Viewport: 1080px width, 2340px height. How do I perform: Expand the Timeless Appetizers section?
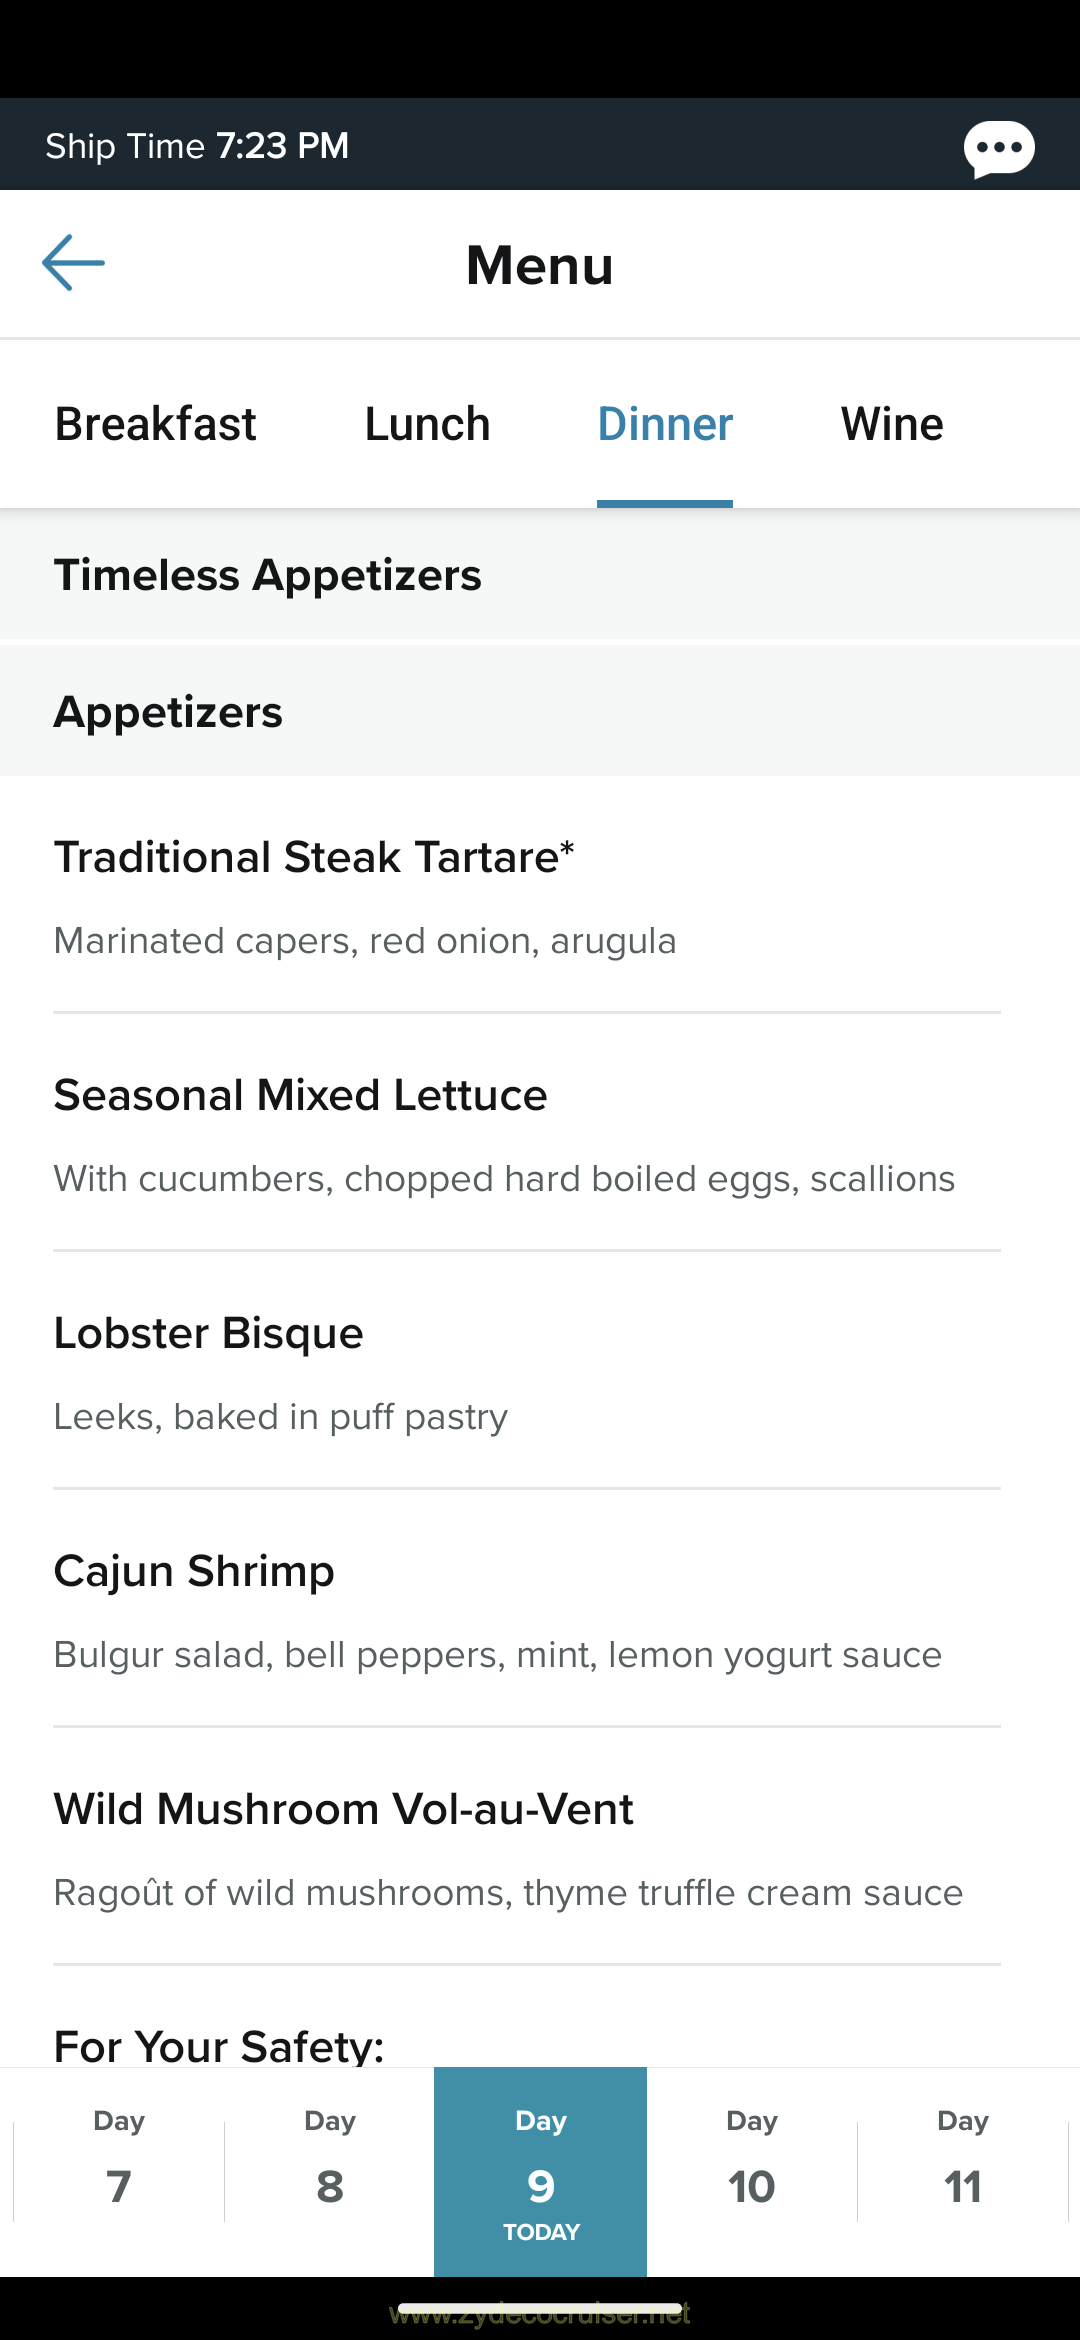click(x=540, y=575)
